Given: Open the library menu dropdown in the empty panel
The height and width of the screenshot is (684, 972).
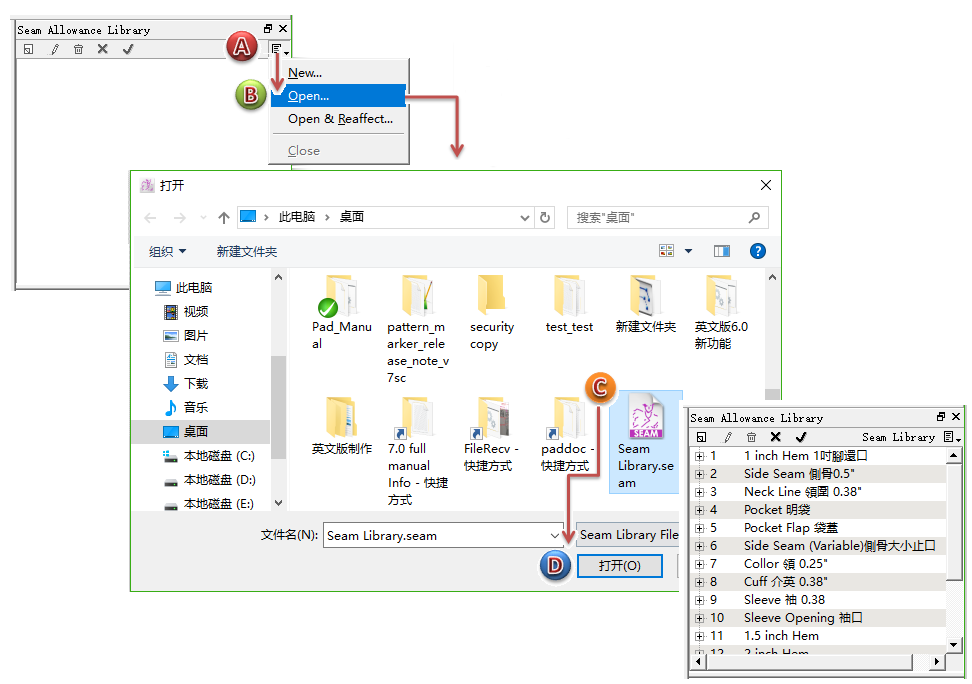Looking at the screenshot, I should pos(279,49).
